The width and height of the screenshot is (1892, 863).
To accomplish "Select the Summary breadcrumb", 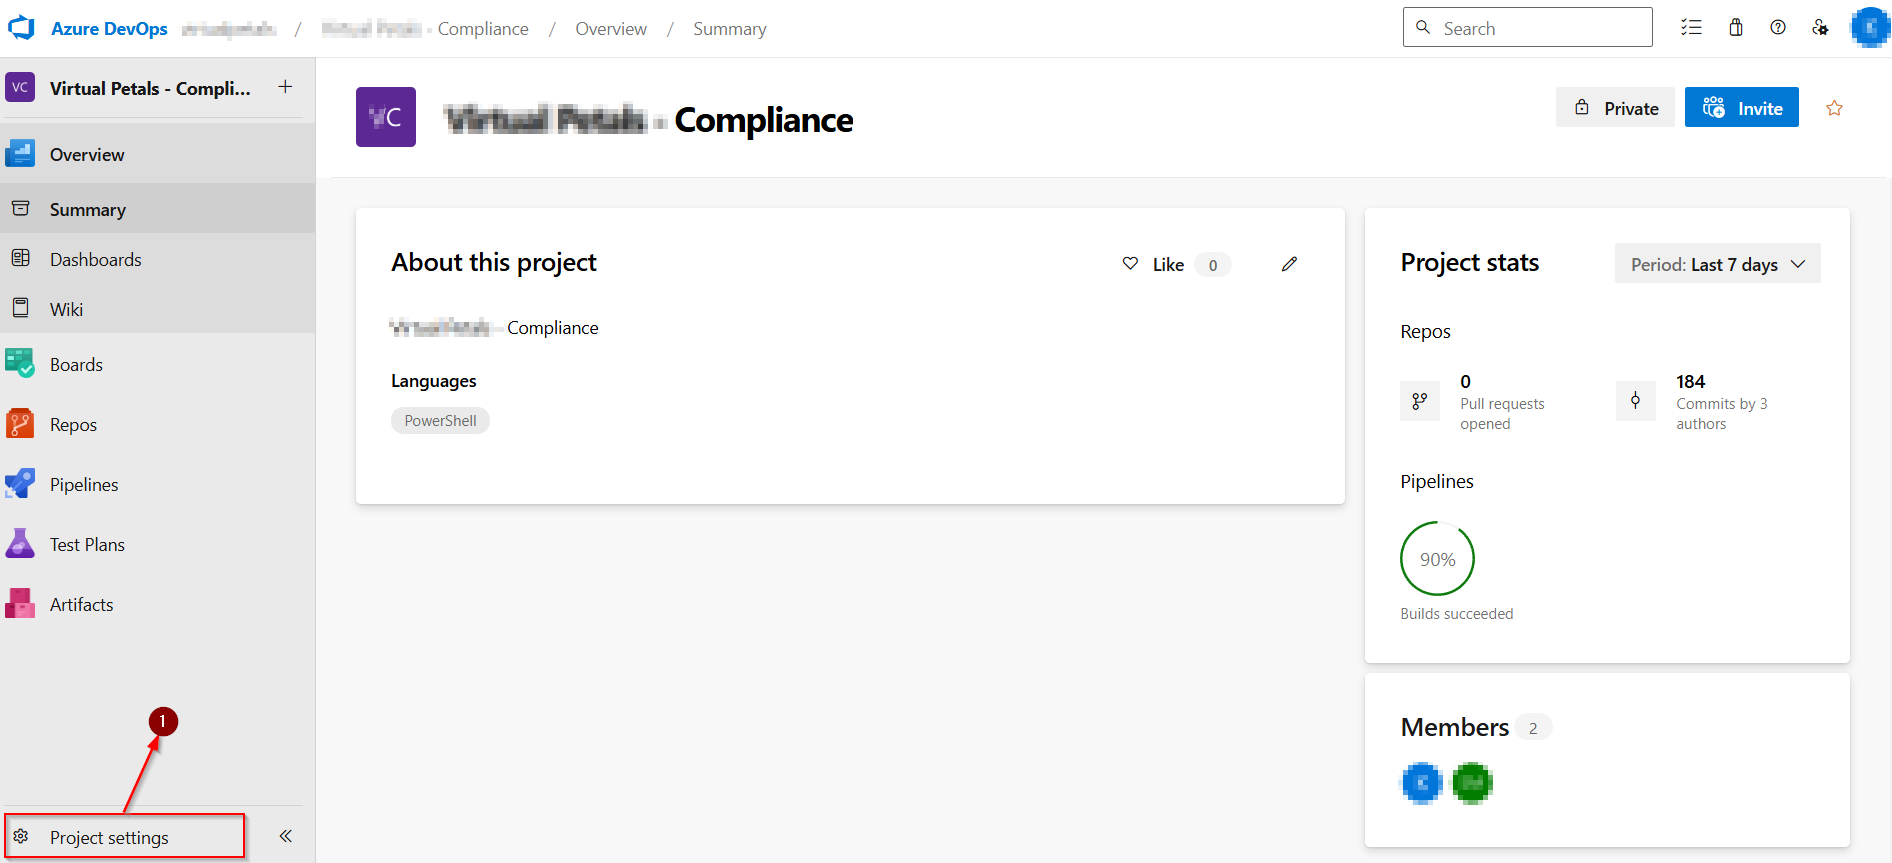I will (x=730, y=29).
